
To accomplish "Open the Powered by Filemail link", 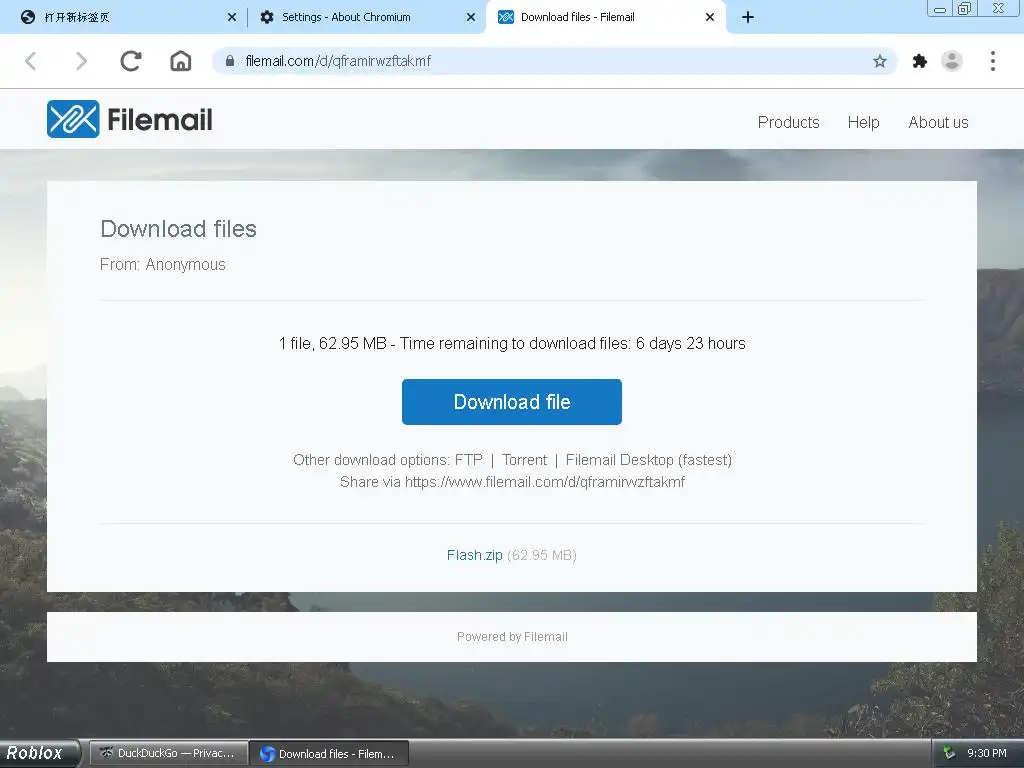I will coord(512,637).
